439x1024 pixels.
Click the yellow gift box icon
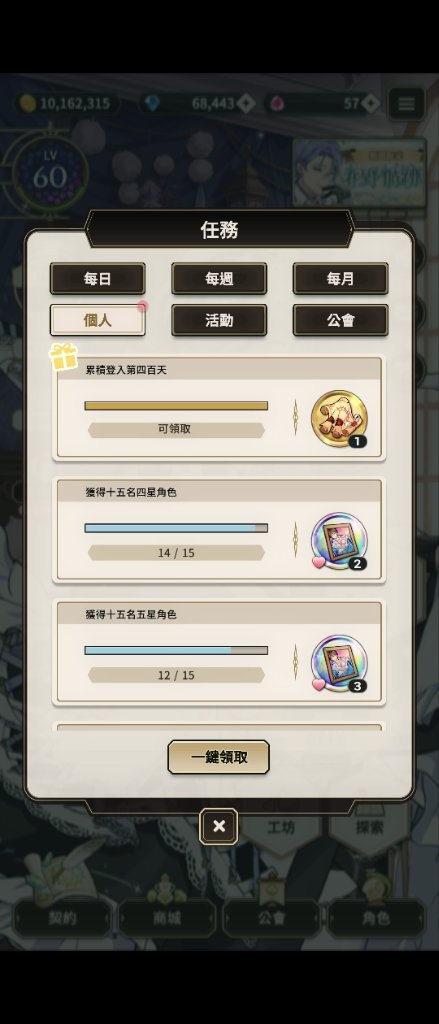(63, 357)
